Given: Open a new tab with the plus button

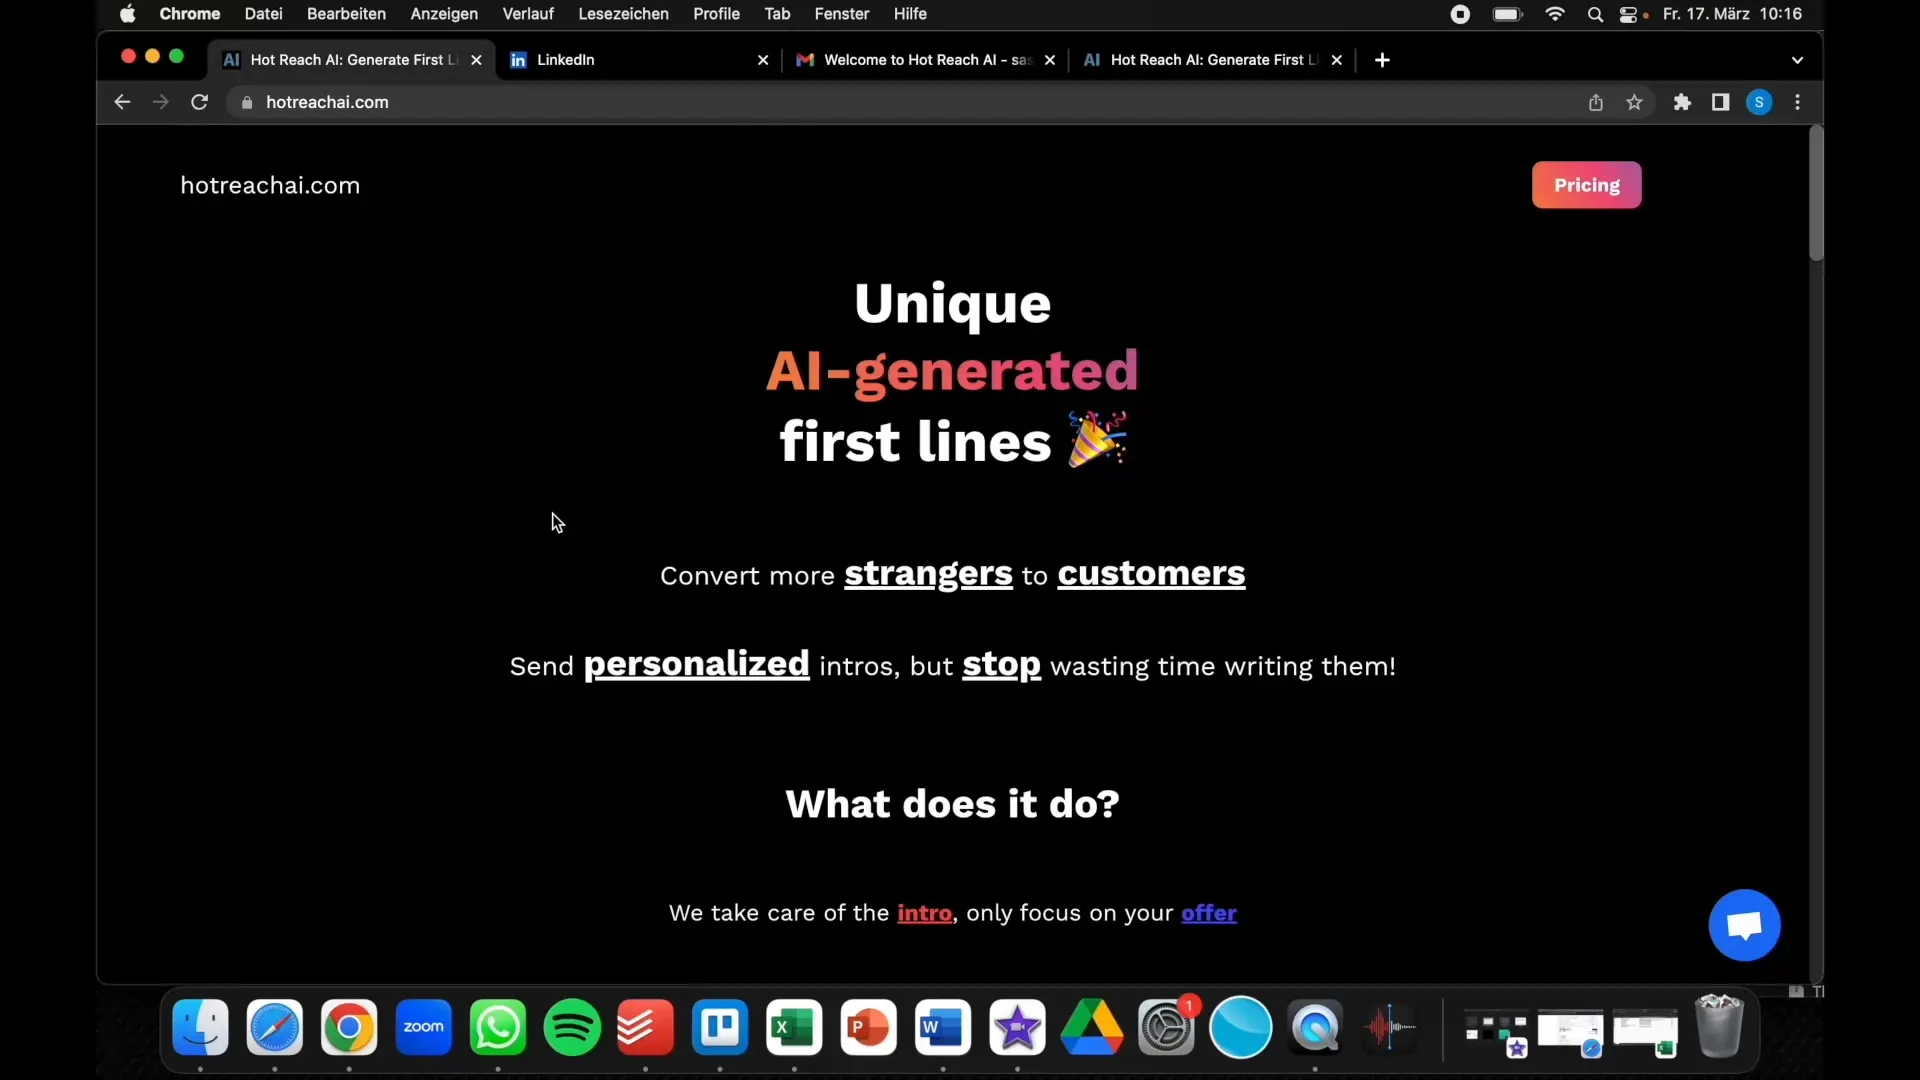Looking at the screenshot, I should (x=1382, y=60).
